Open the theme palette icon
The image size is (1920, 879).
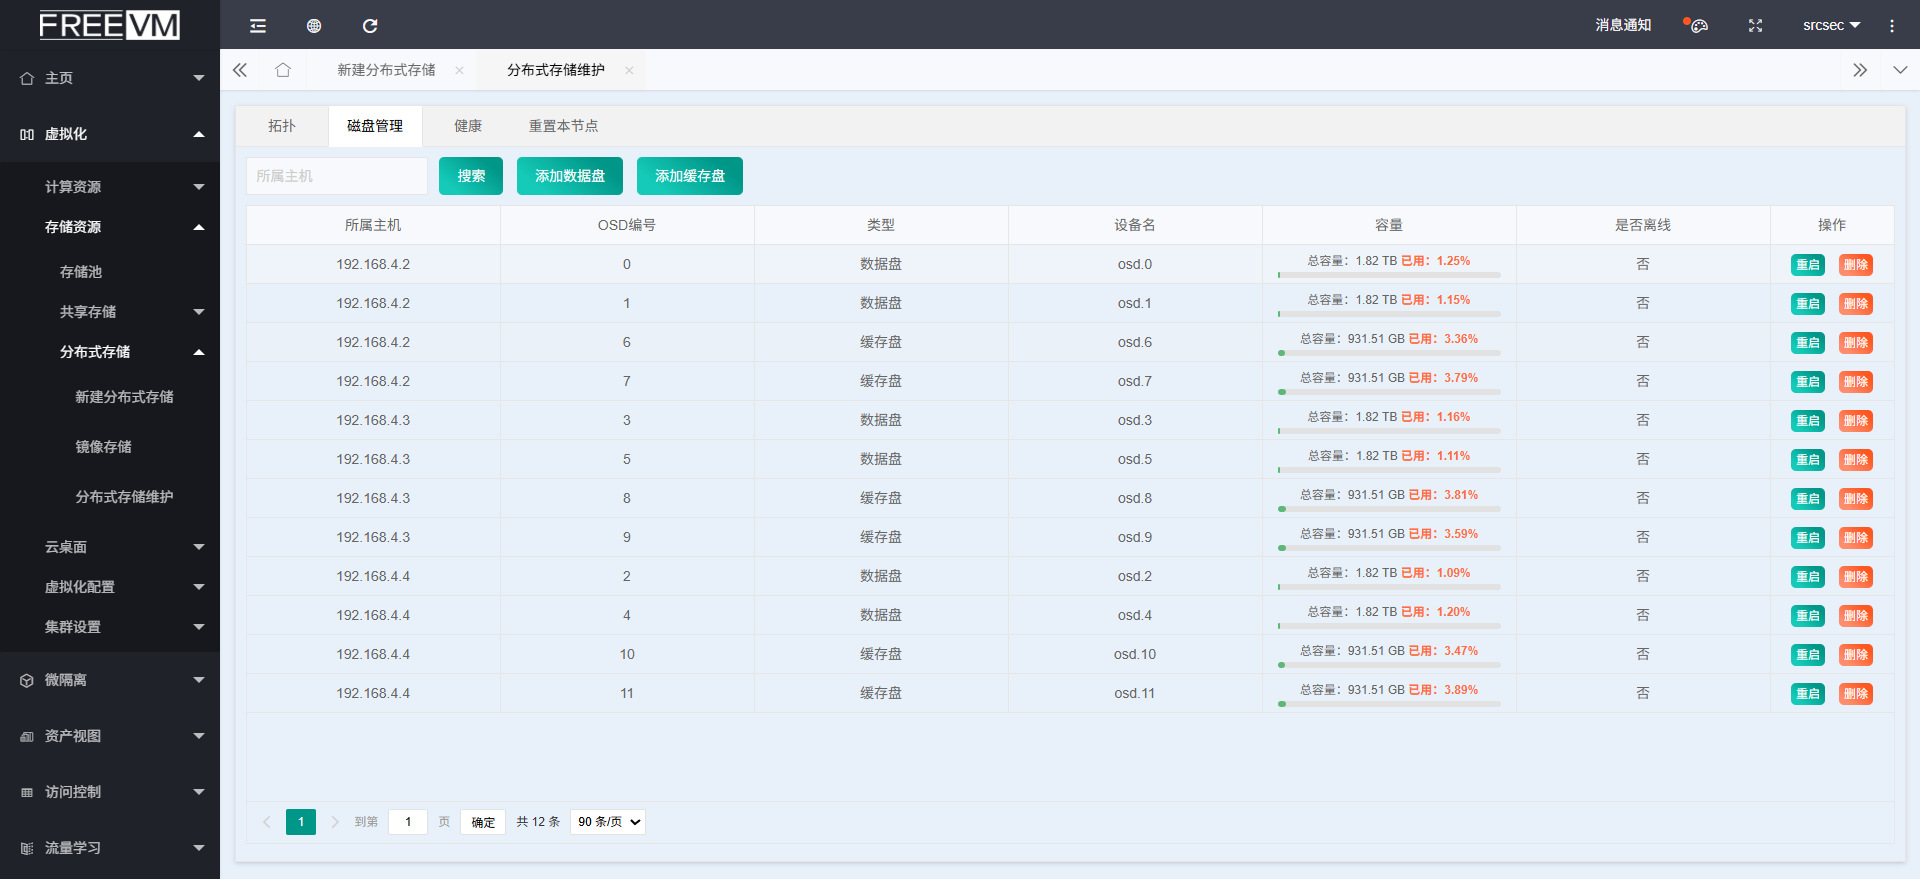pyautogui.click(x=1698, y=26)
